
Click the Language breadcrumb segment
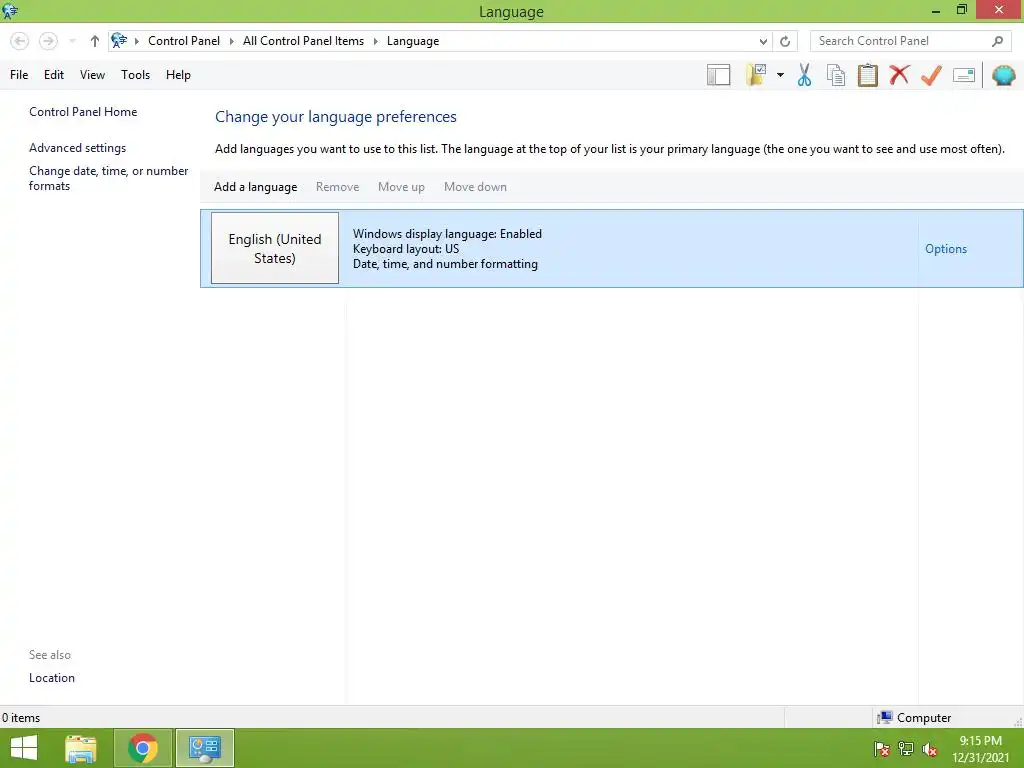point(413,41)
